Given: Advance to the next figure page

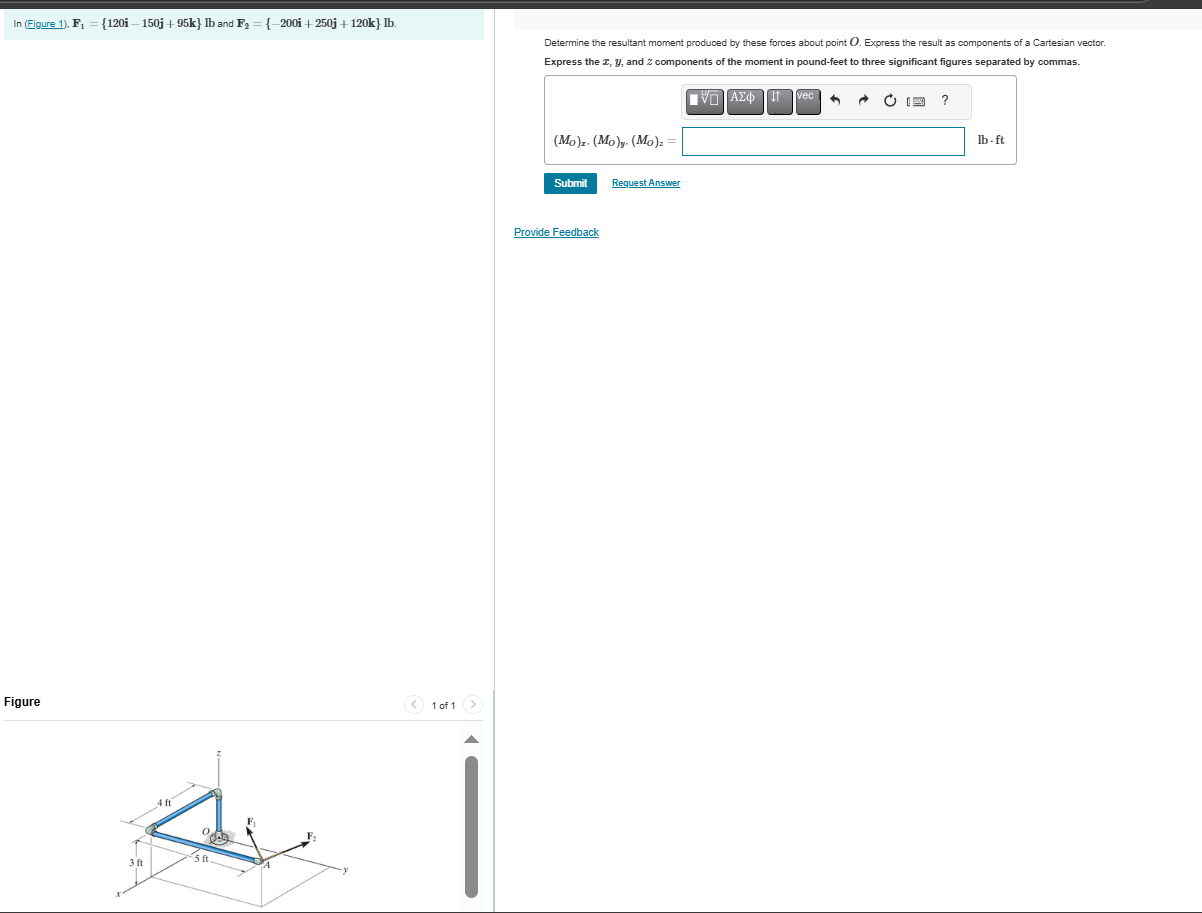Looking at the screenshot, I should point(471,704).
